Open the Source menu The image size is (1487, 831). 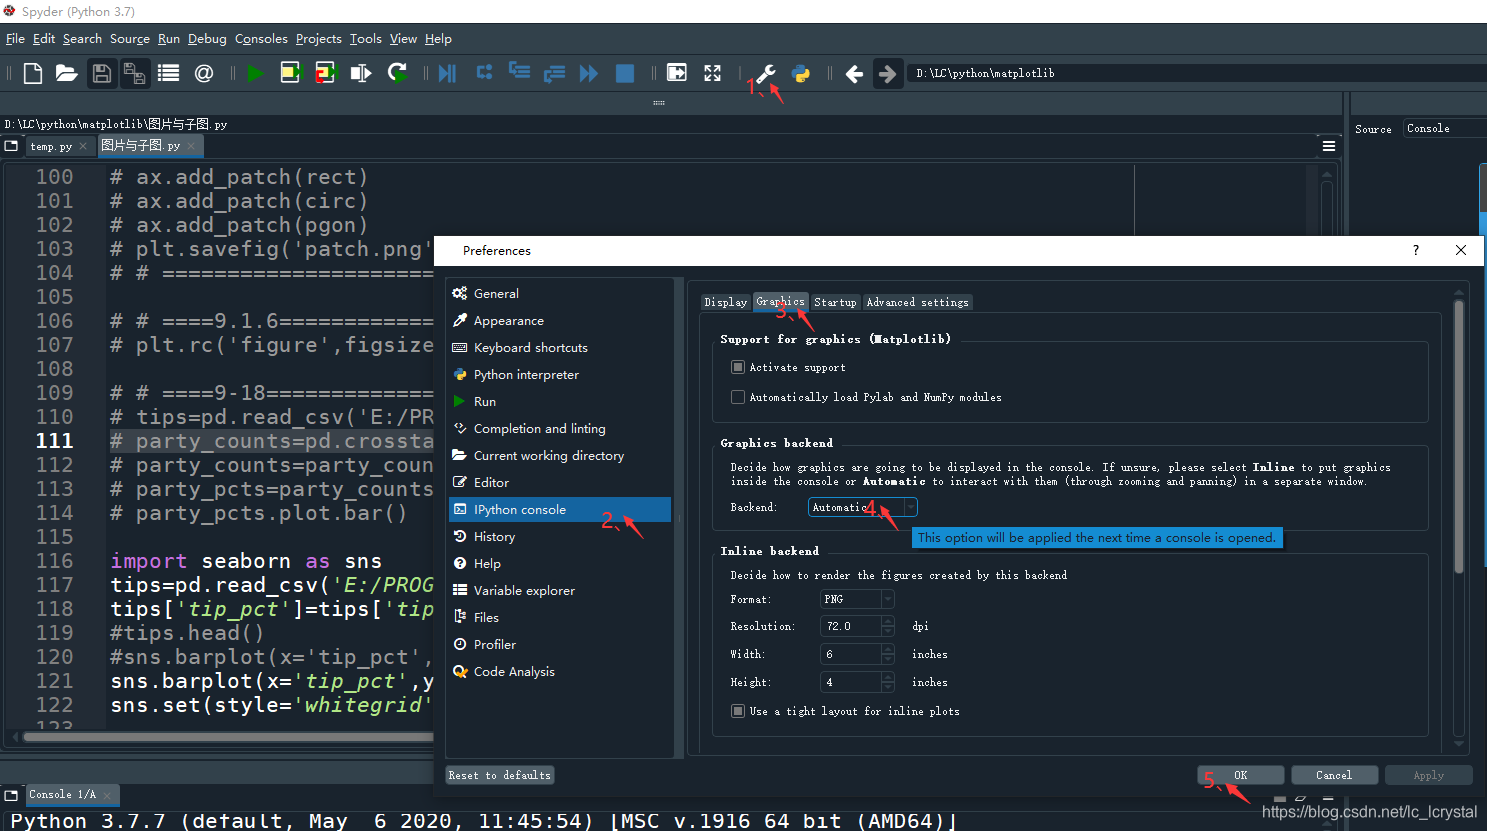click(x=130, y=39)
